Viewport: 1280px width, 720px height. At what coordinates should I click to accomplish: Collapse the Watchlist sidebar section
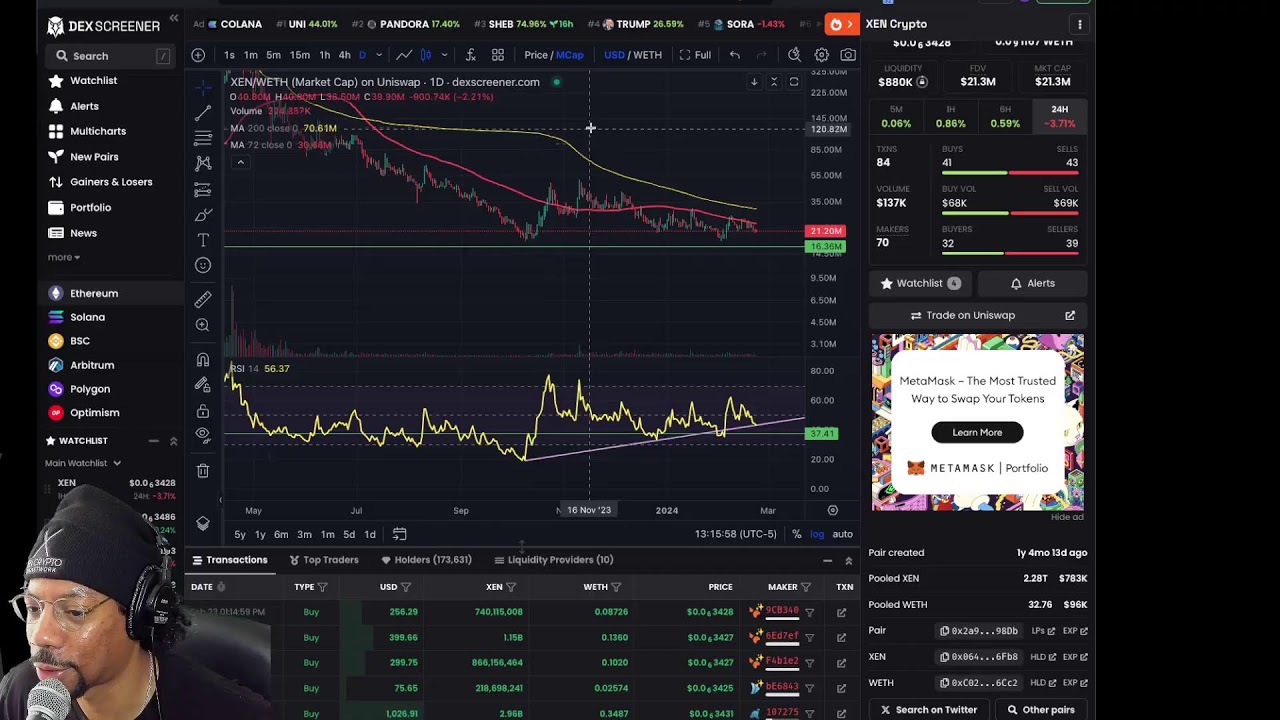click(173, 441)
